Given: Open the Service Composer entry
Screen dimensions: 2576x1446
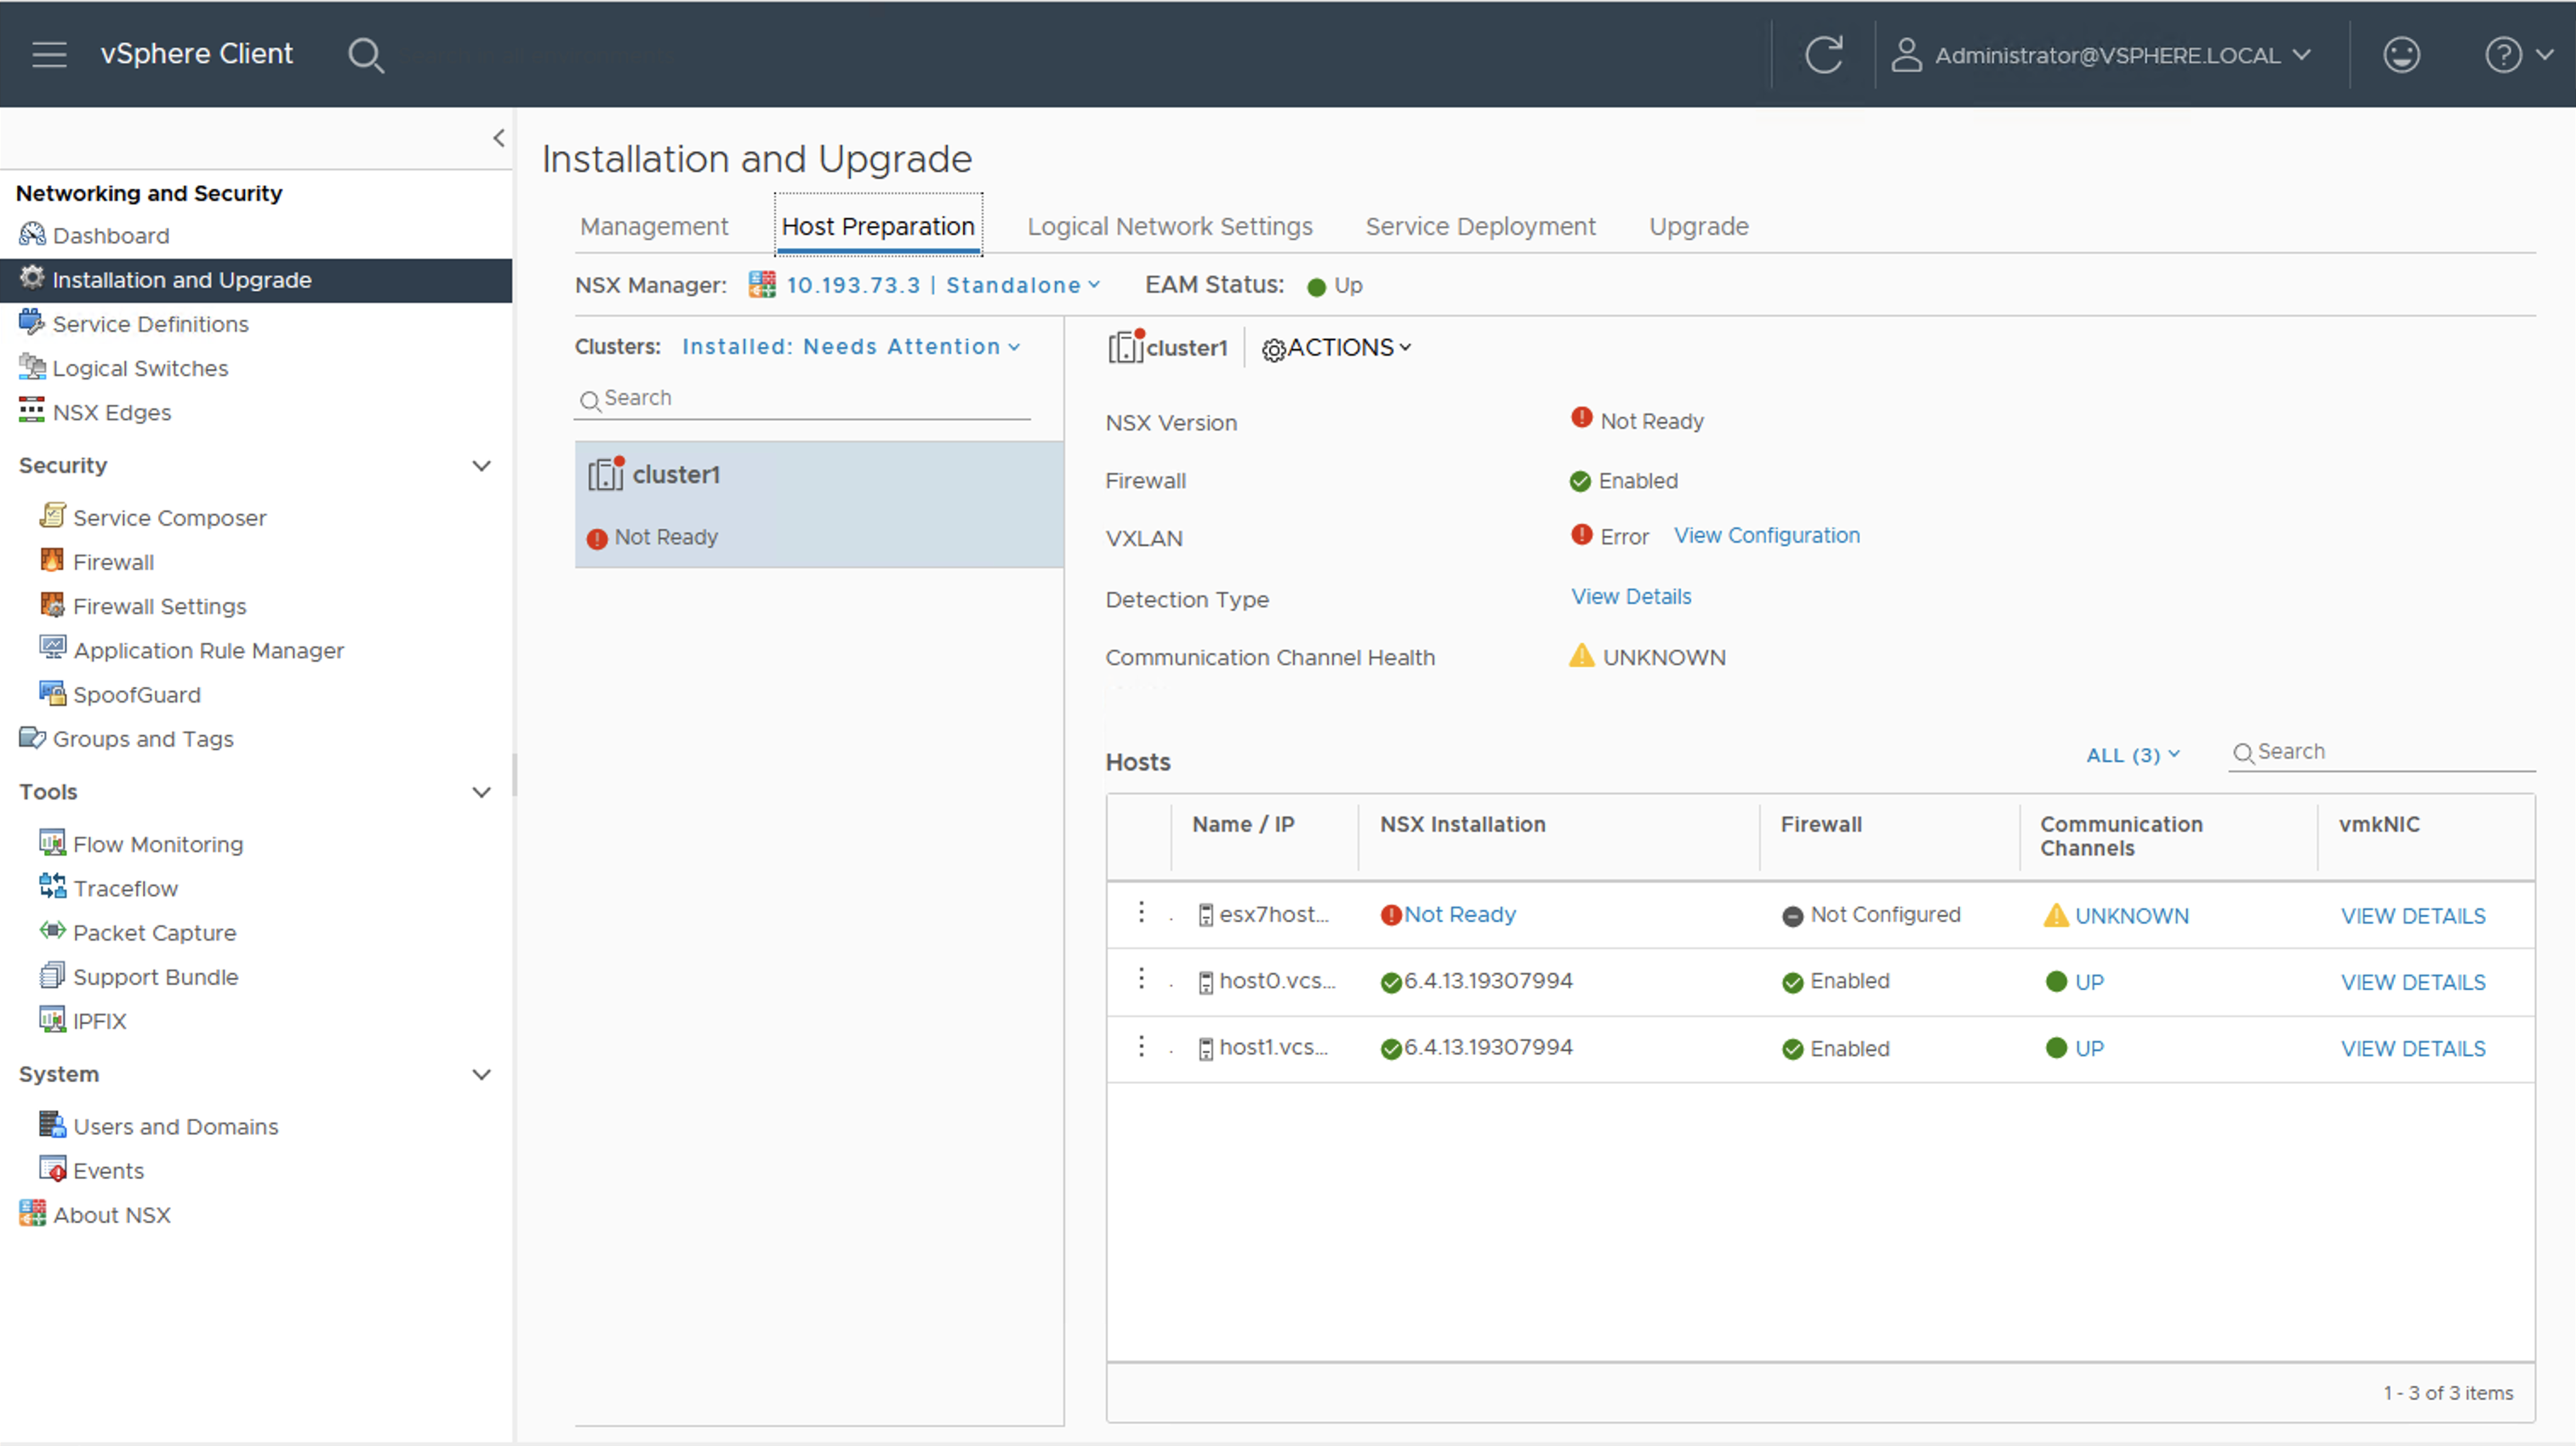Looking at the screenshot, I should [169, 517].
